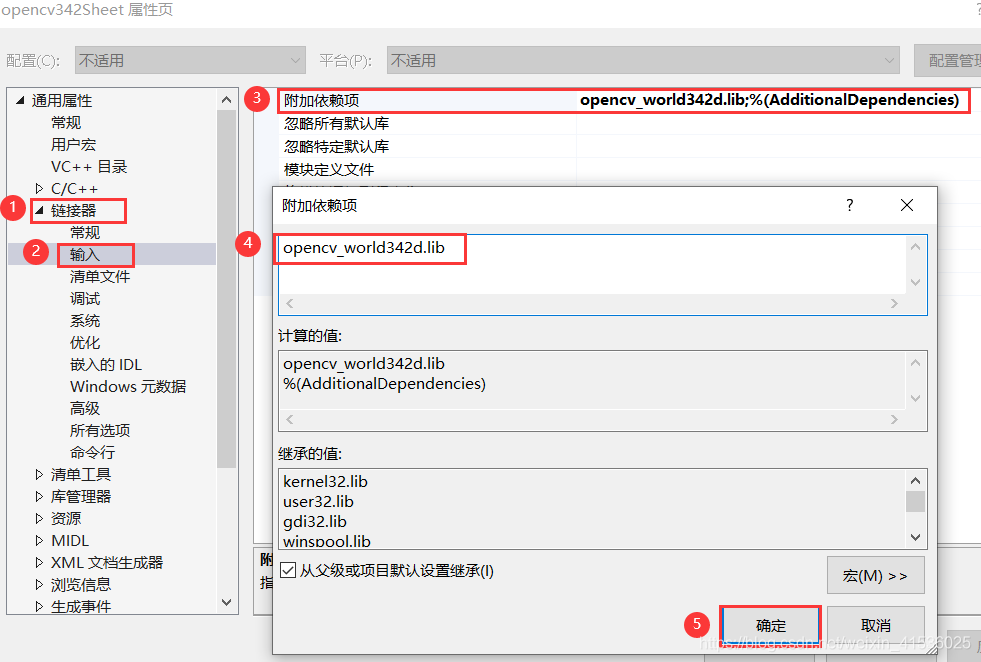The height and width of the screenshot is (662, 981).
Task: Select 所有选项 in the tree
Action: pyautogui.click(x=100, y=430)
